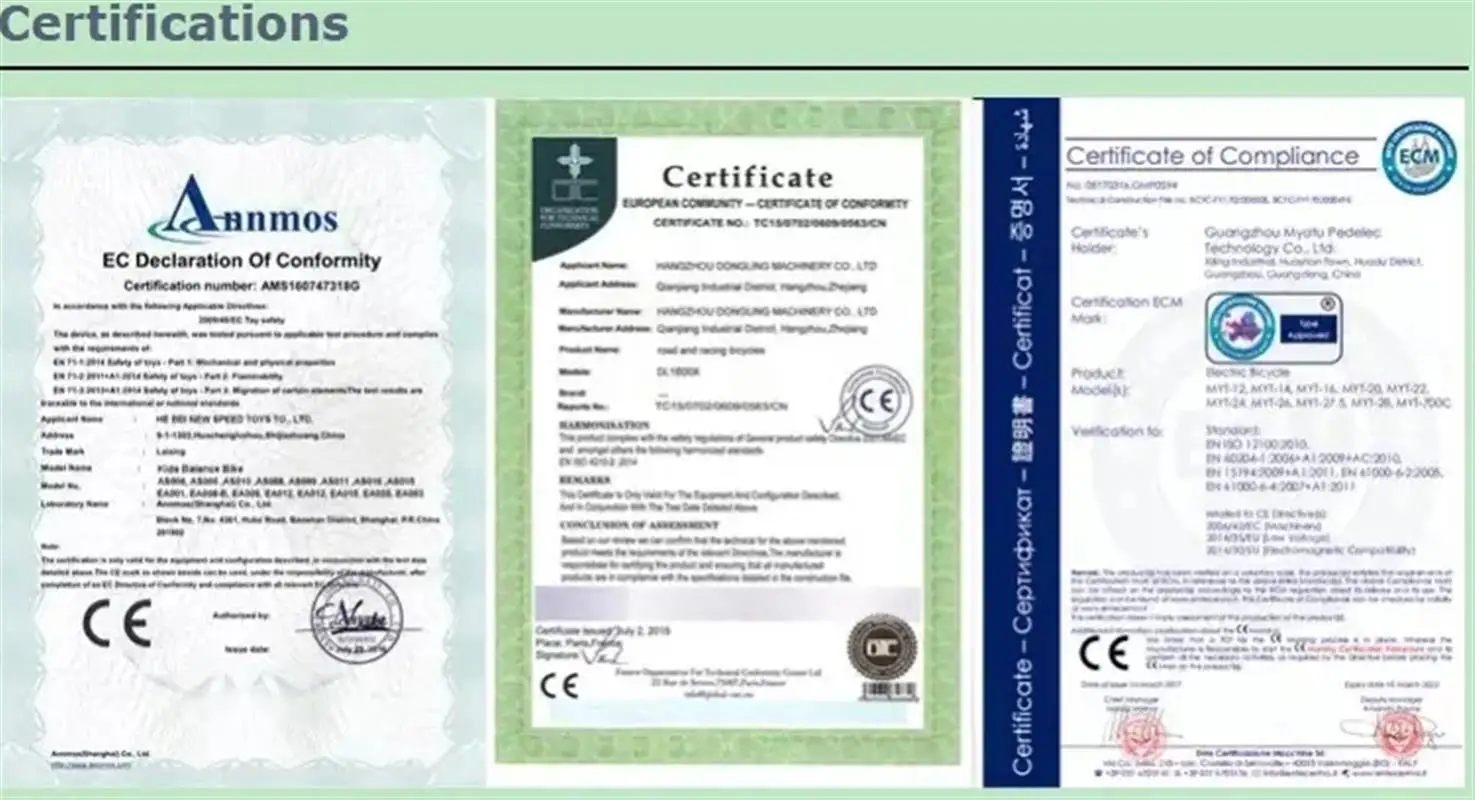Click the "Certifications" page heading
The image size is (1475, 800).
(174, 24)
